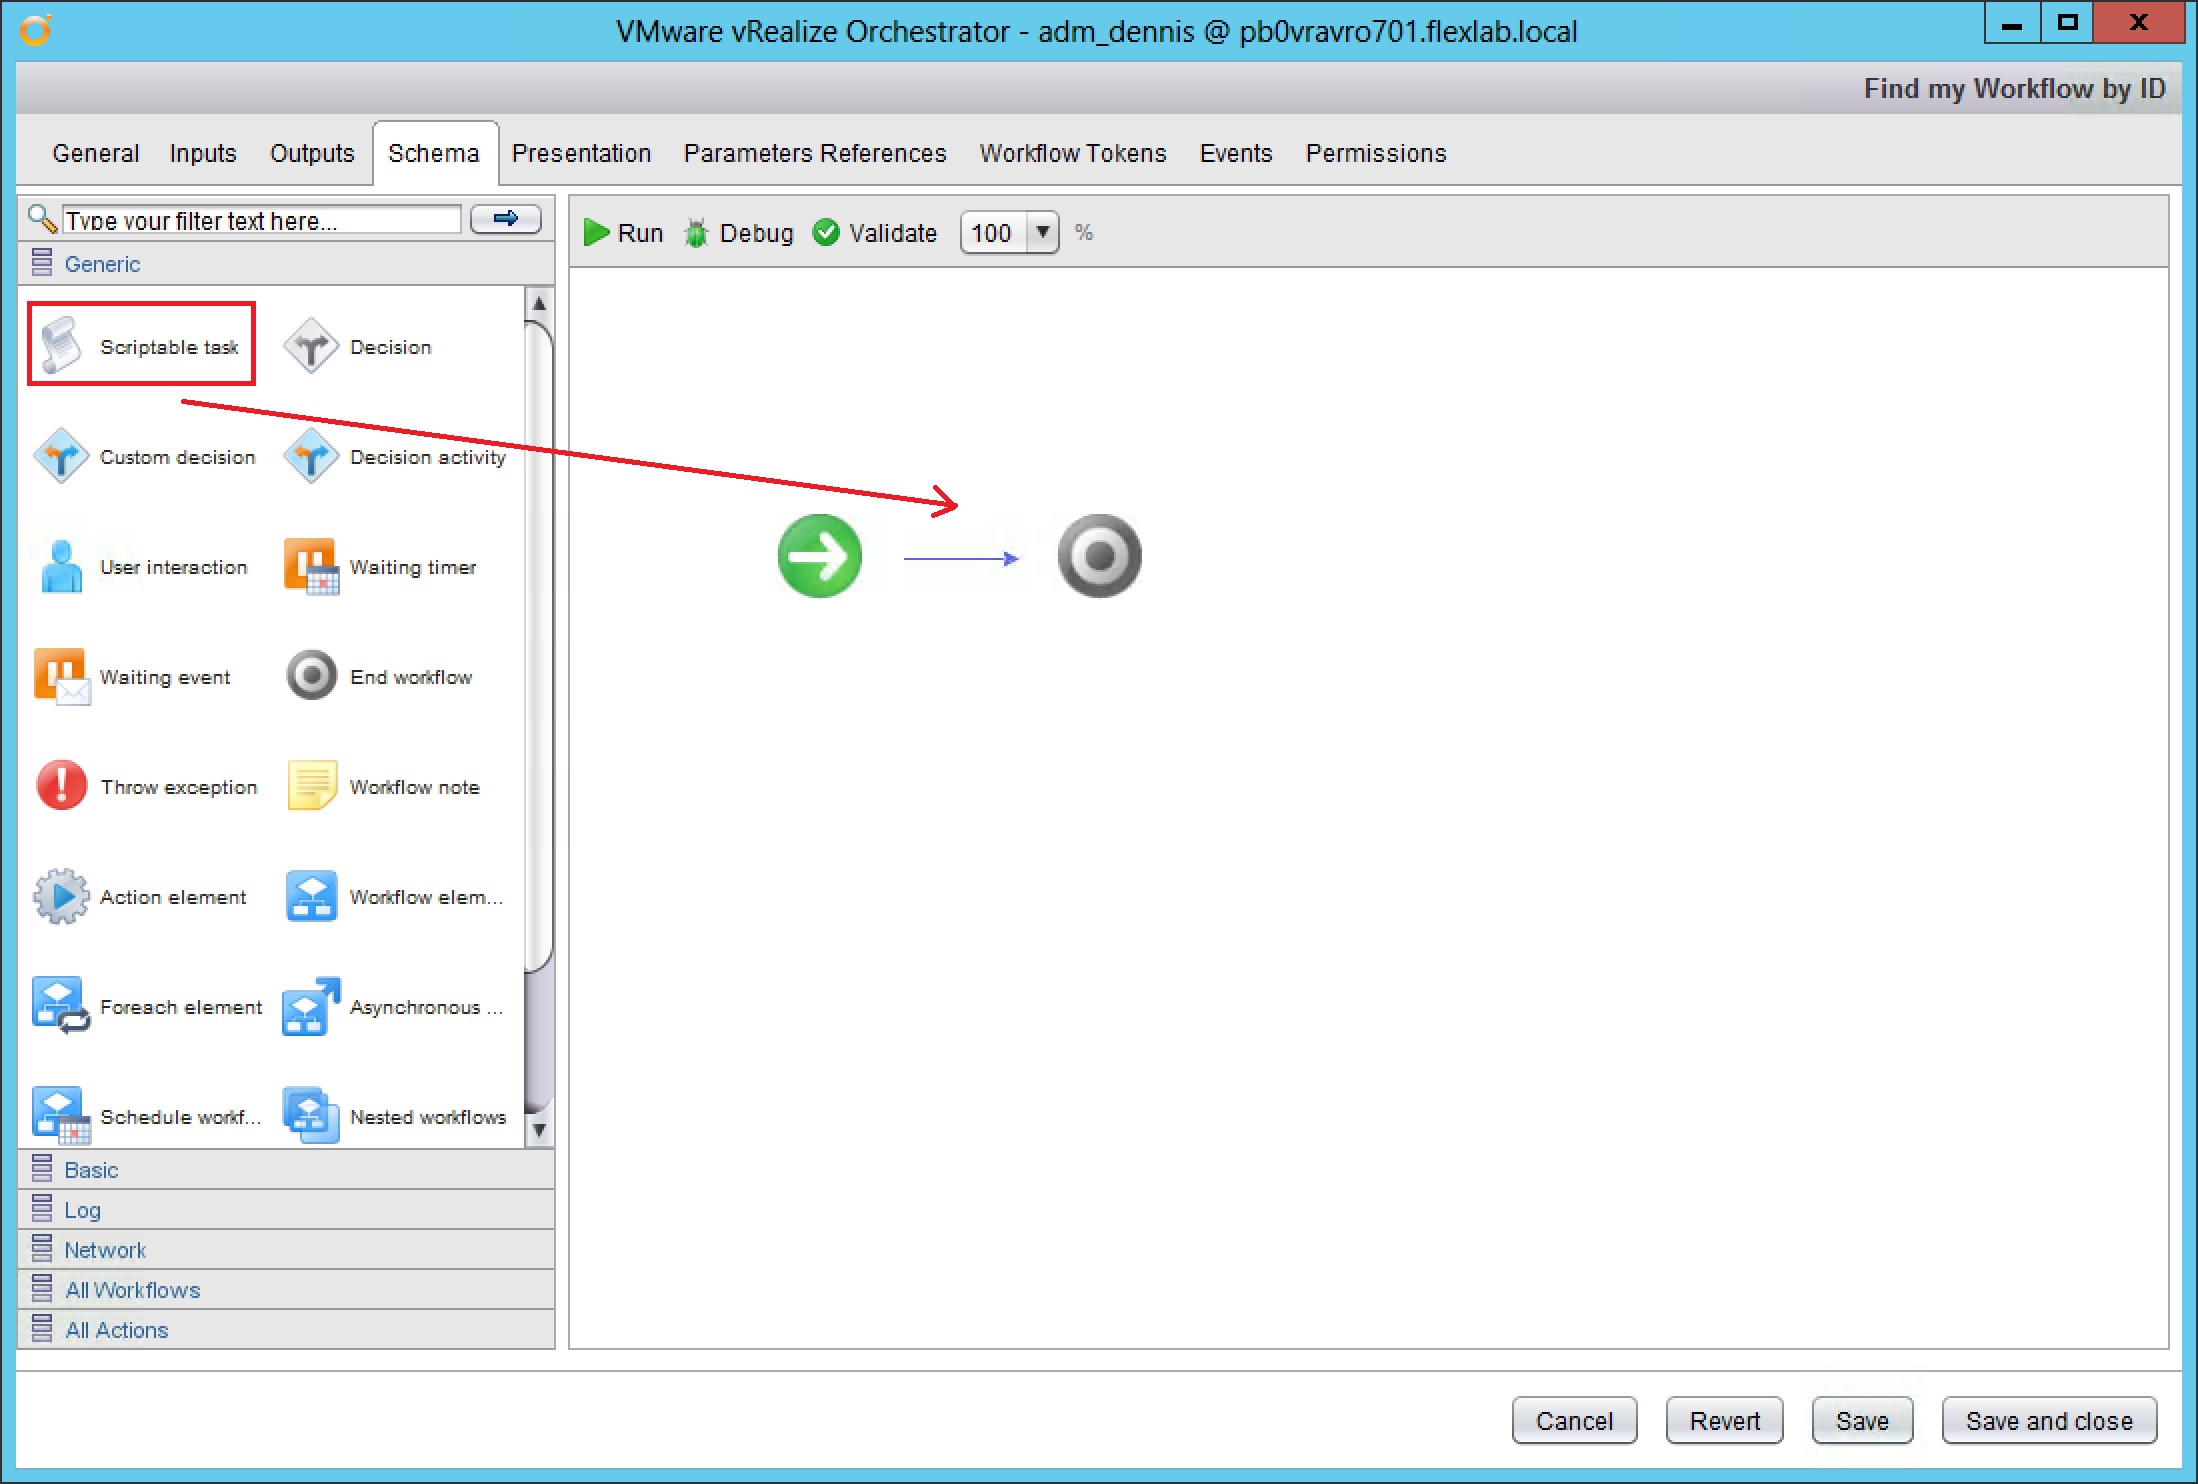Click Save and close
2198x1484 pixels.
click(x=2049, y=1420)
